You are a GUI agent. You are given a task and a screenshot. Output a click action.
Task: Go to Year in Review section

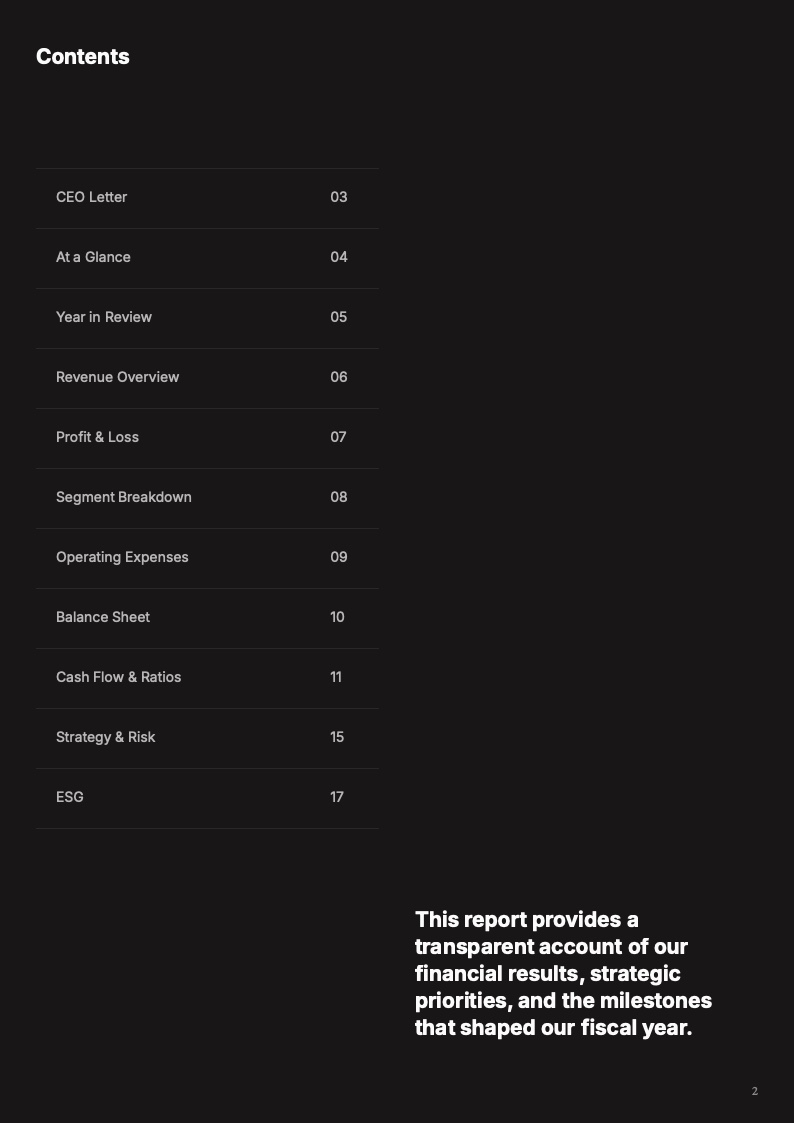point(104,317)
